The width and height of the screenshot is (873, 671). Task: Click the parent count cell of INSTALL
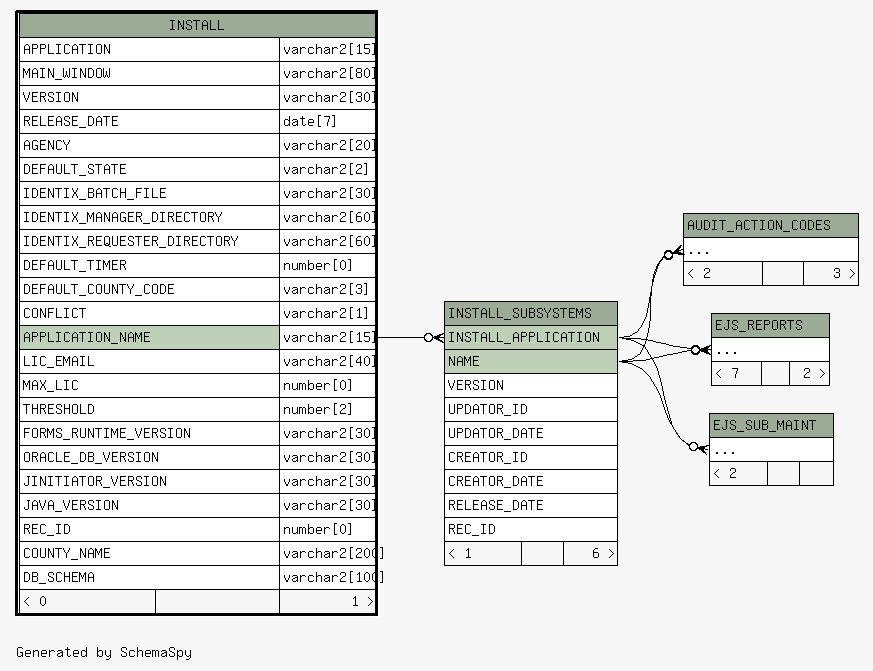coord(87,601)
